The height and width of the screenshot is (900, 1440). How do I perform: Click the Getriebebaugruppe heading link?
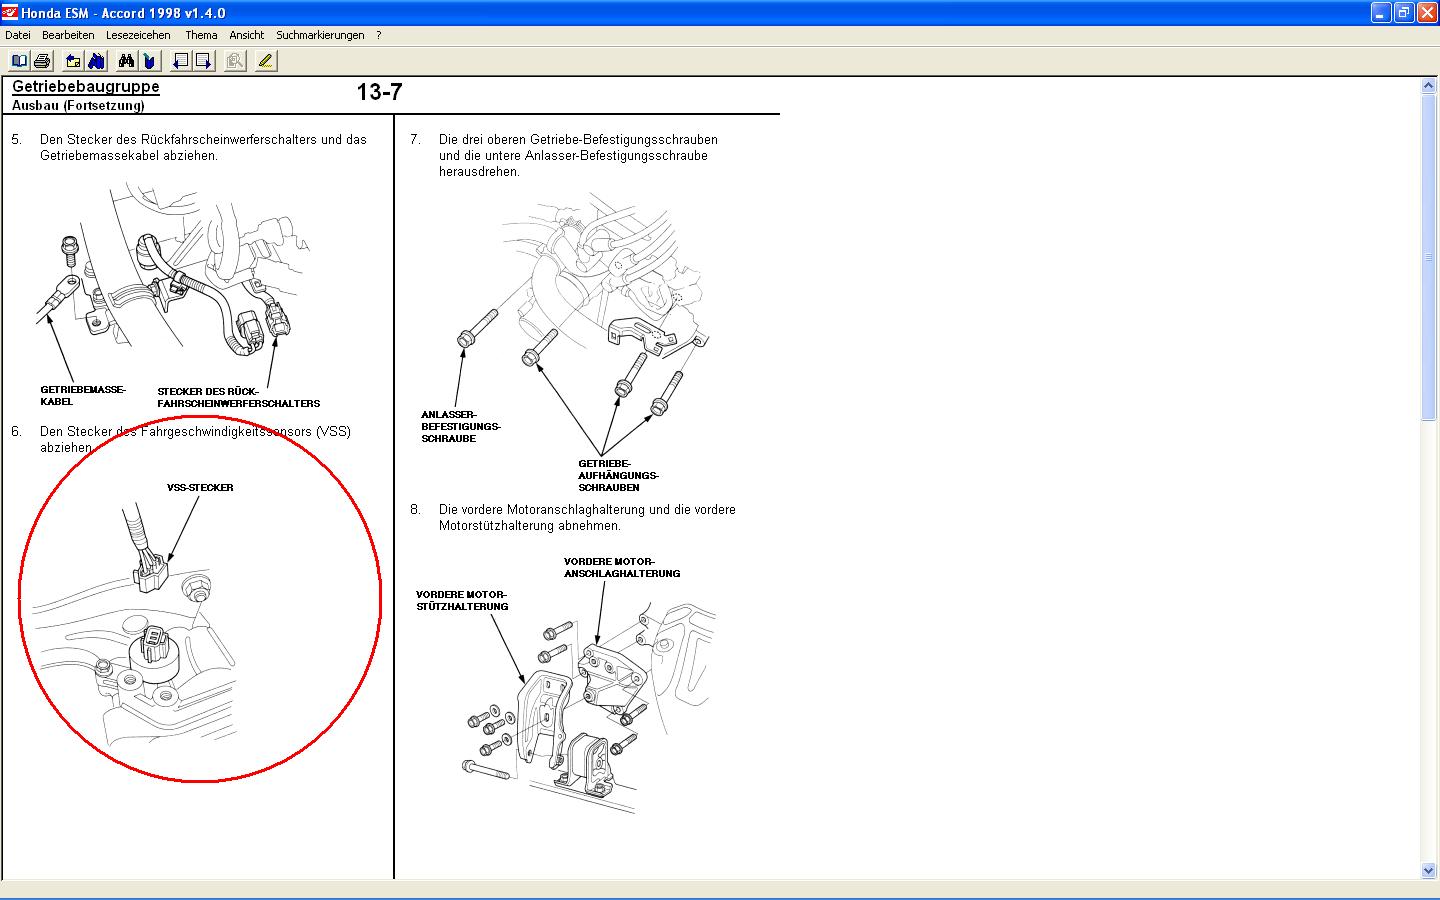[x=86, y=87]
